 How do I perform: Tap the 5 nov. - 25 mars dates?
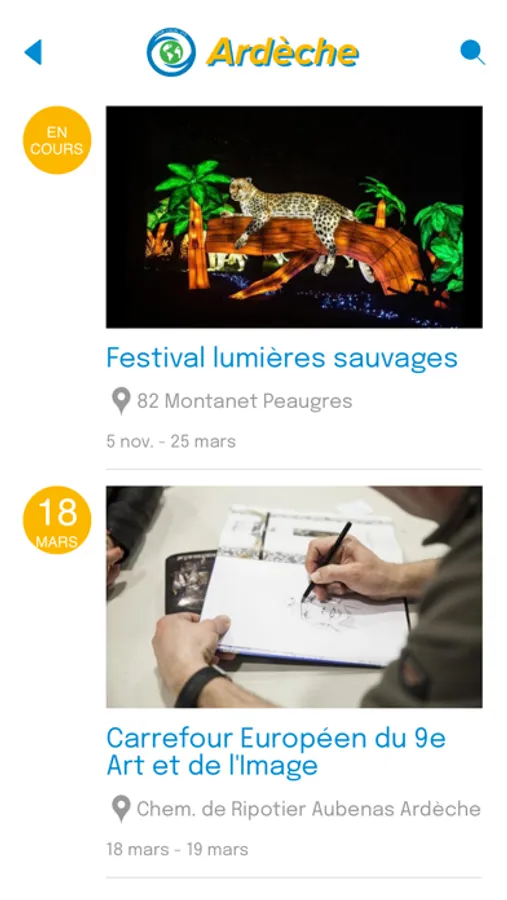point(171,441)
